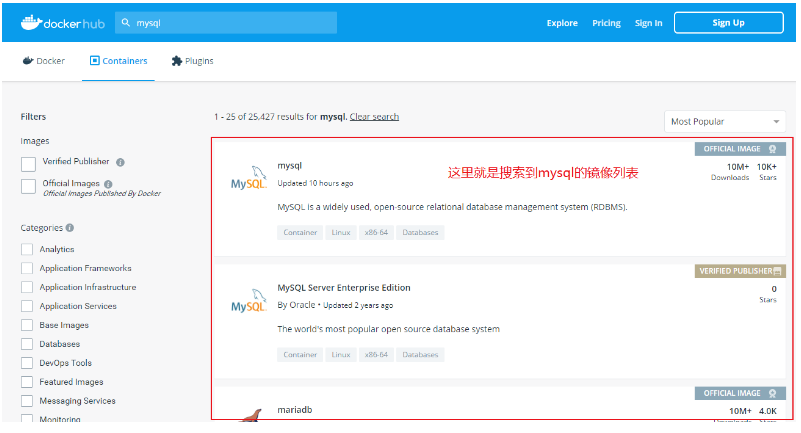The image size is (801, 433).
Task: Click OFFICIAL IMAGE badge on mysql result
Action: click(740, 149)
